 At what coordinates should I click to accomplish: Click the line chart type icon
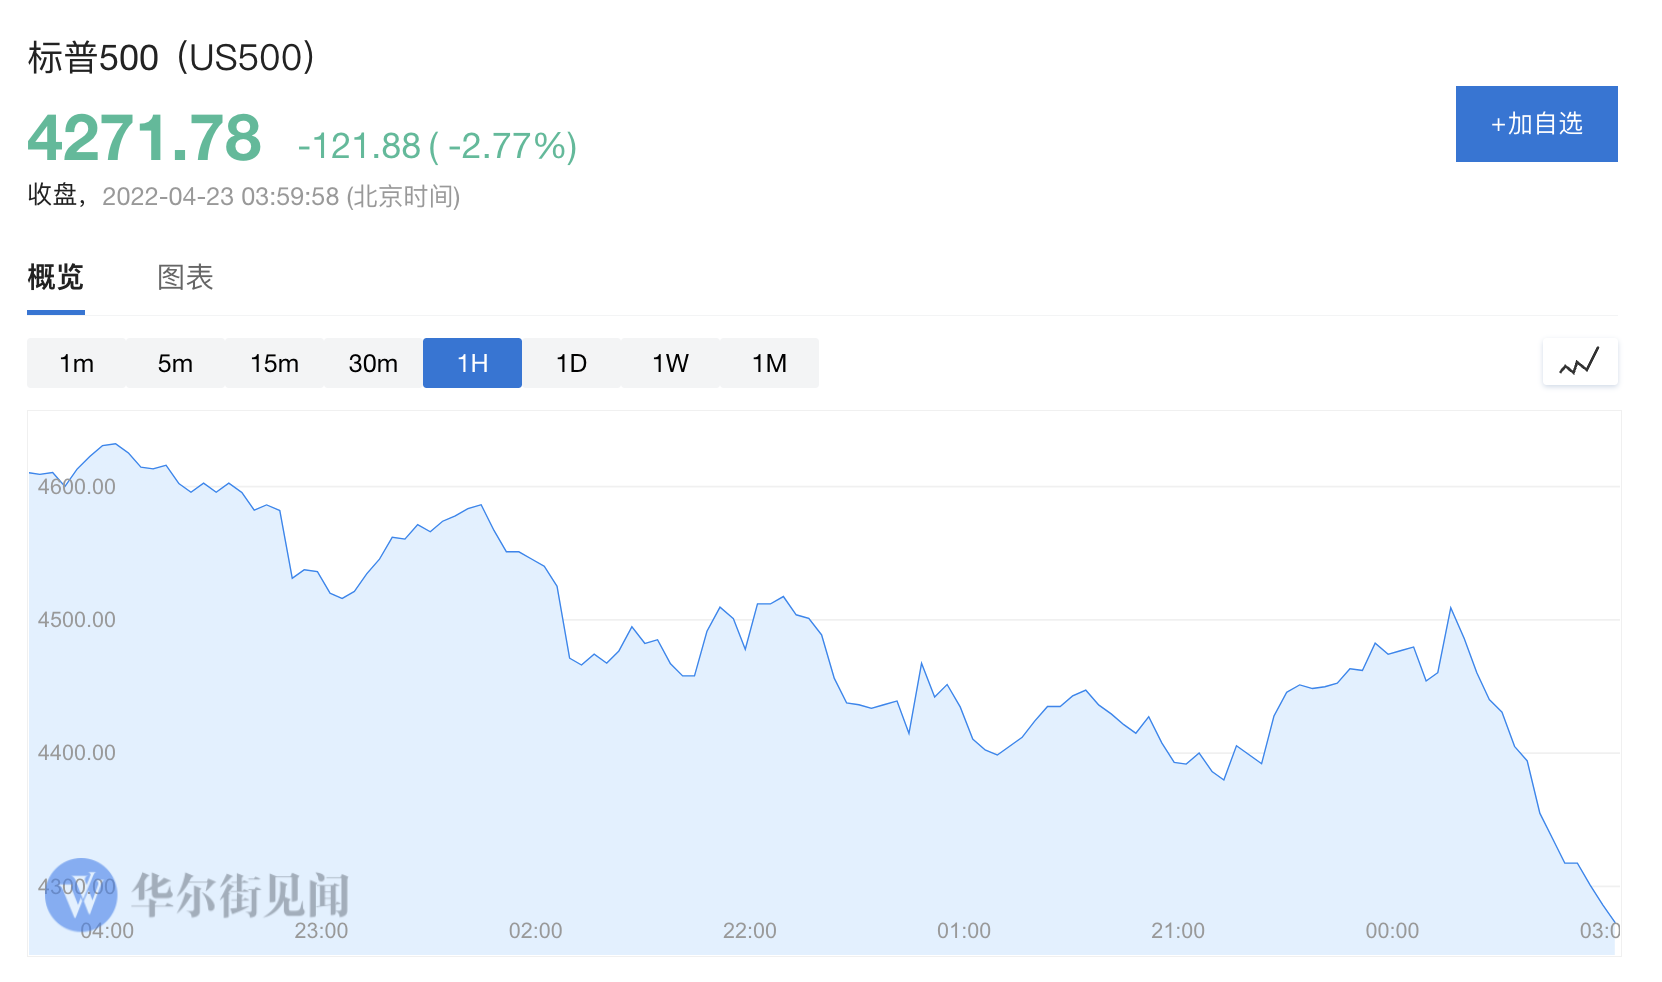coord(1579,362)
